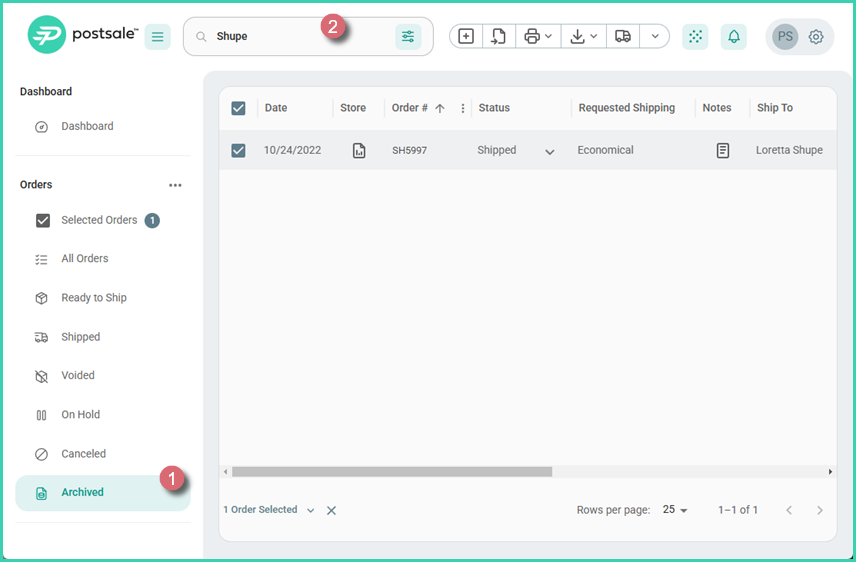Click the add new order icon

point(466,37)
